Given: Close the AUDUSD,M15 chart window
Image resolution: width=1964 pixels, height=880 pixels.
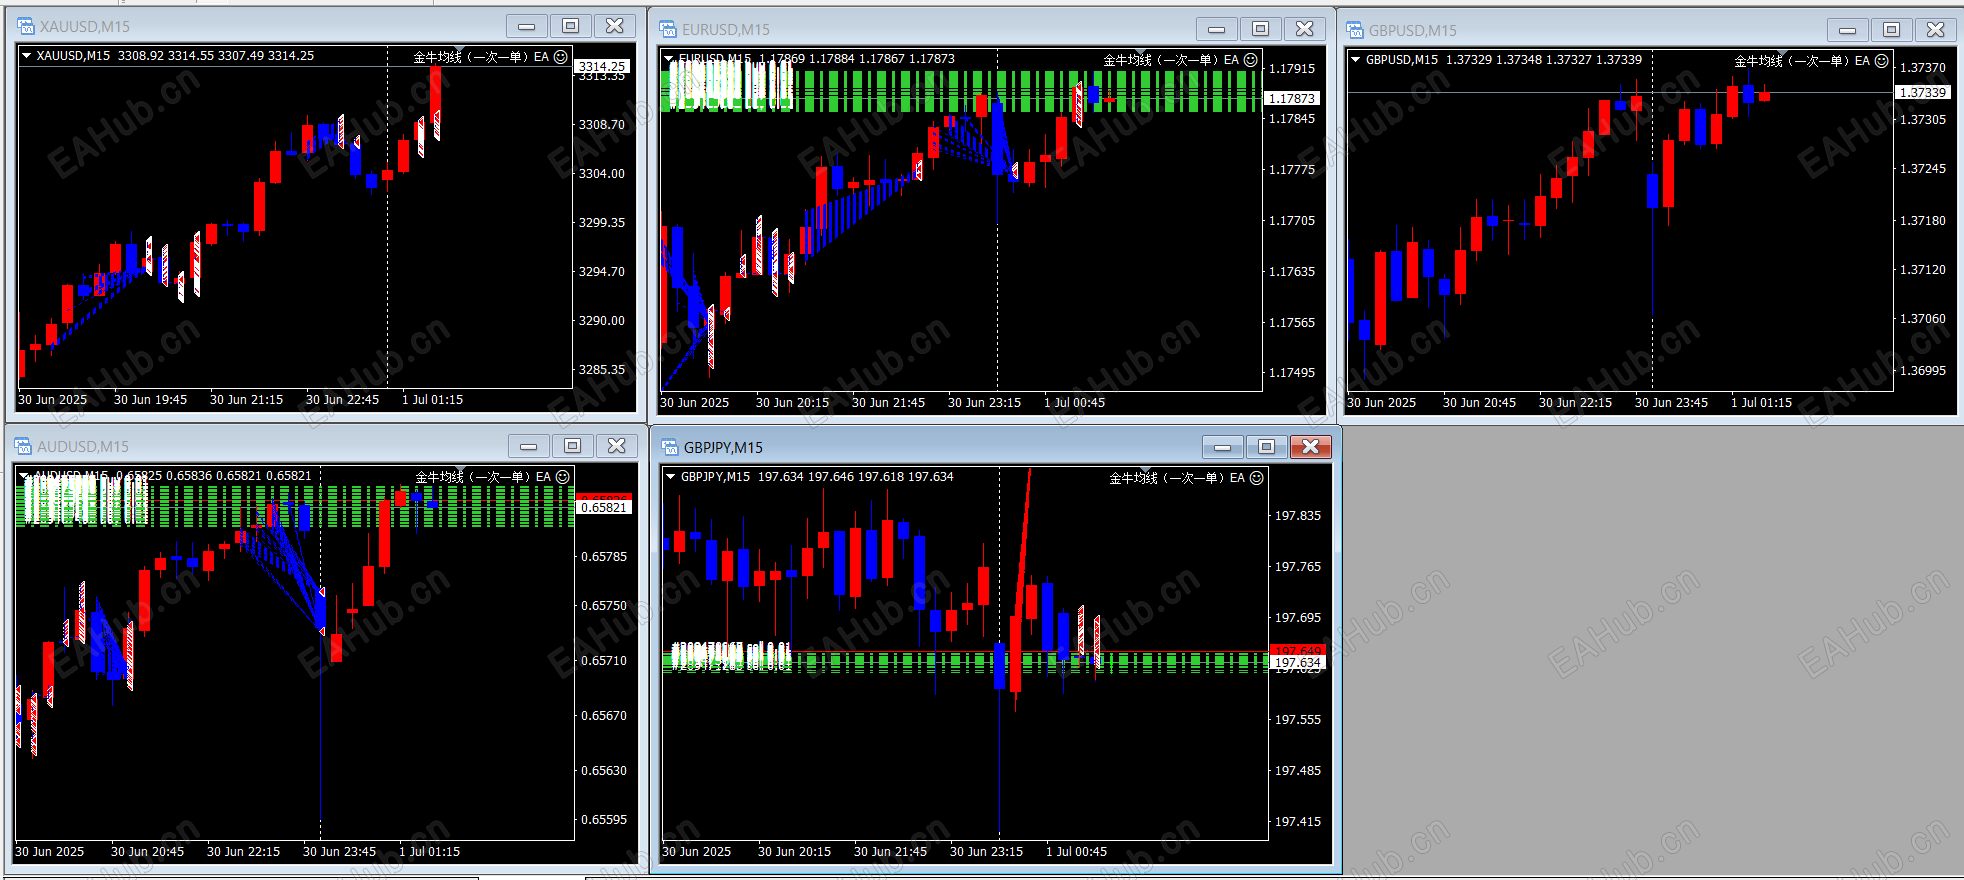Looking at the screenshot, I should (x=617, y=446).
